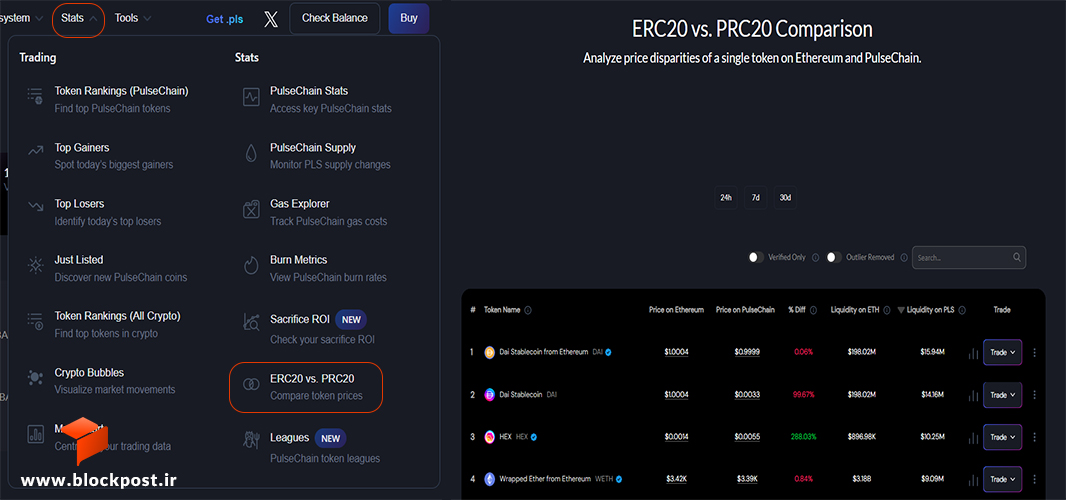
Task: Expand the Tools menu in top bar
Action: (x=133, y=18)
